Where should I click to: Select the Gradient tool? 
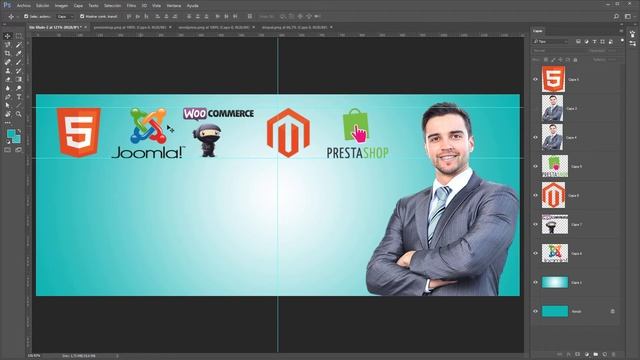point(19,79)
